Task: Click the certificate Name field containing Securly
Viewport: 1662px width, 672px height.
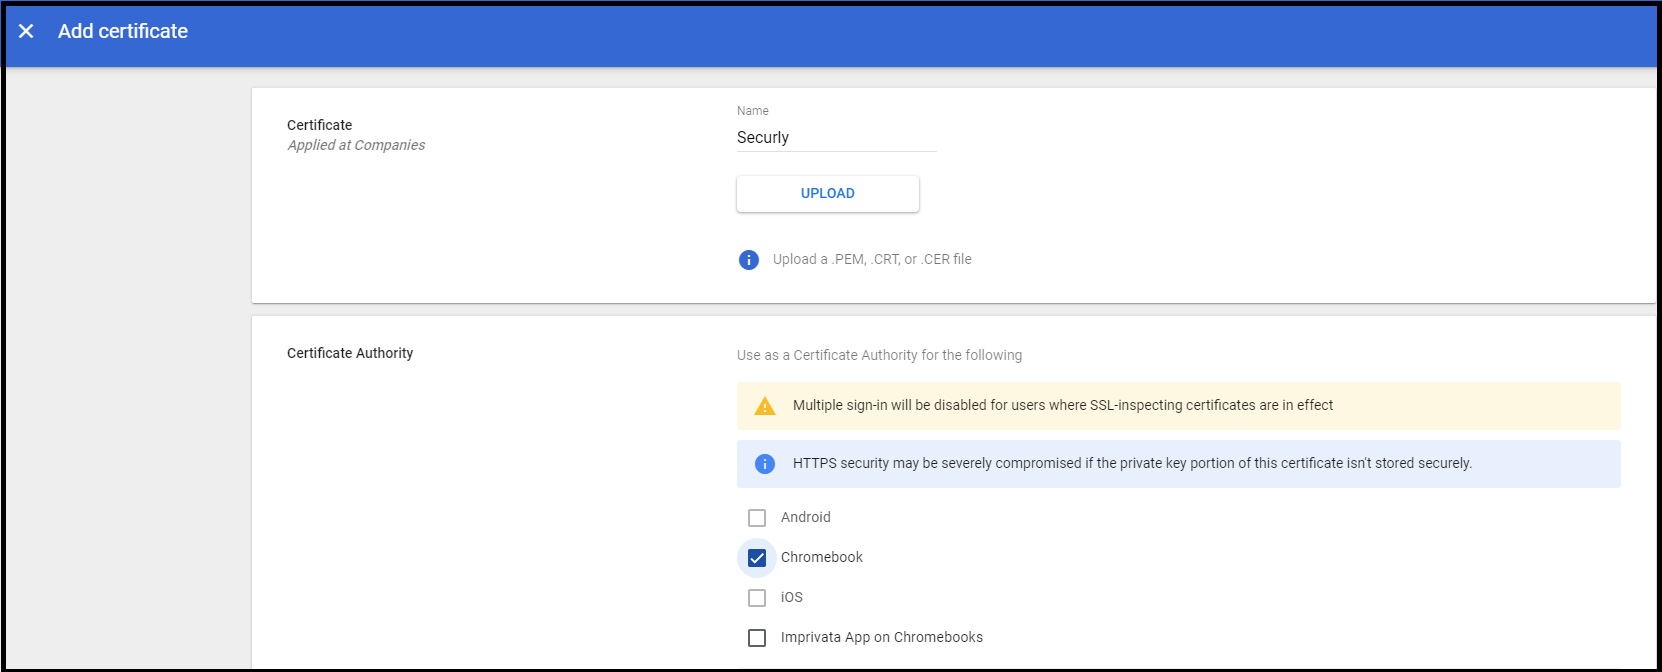Action: coord(835,138)
